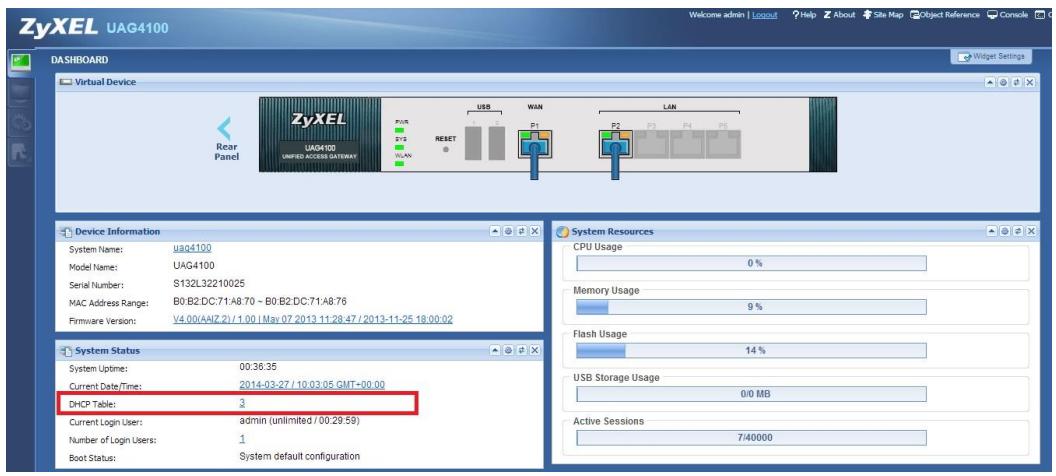The height and width of the screenshot is (476, 1056).
Task: Collapse the System Resources widget
Action: (991, 231)
